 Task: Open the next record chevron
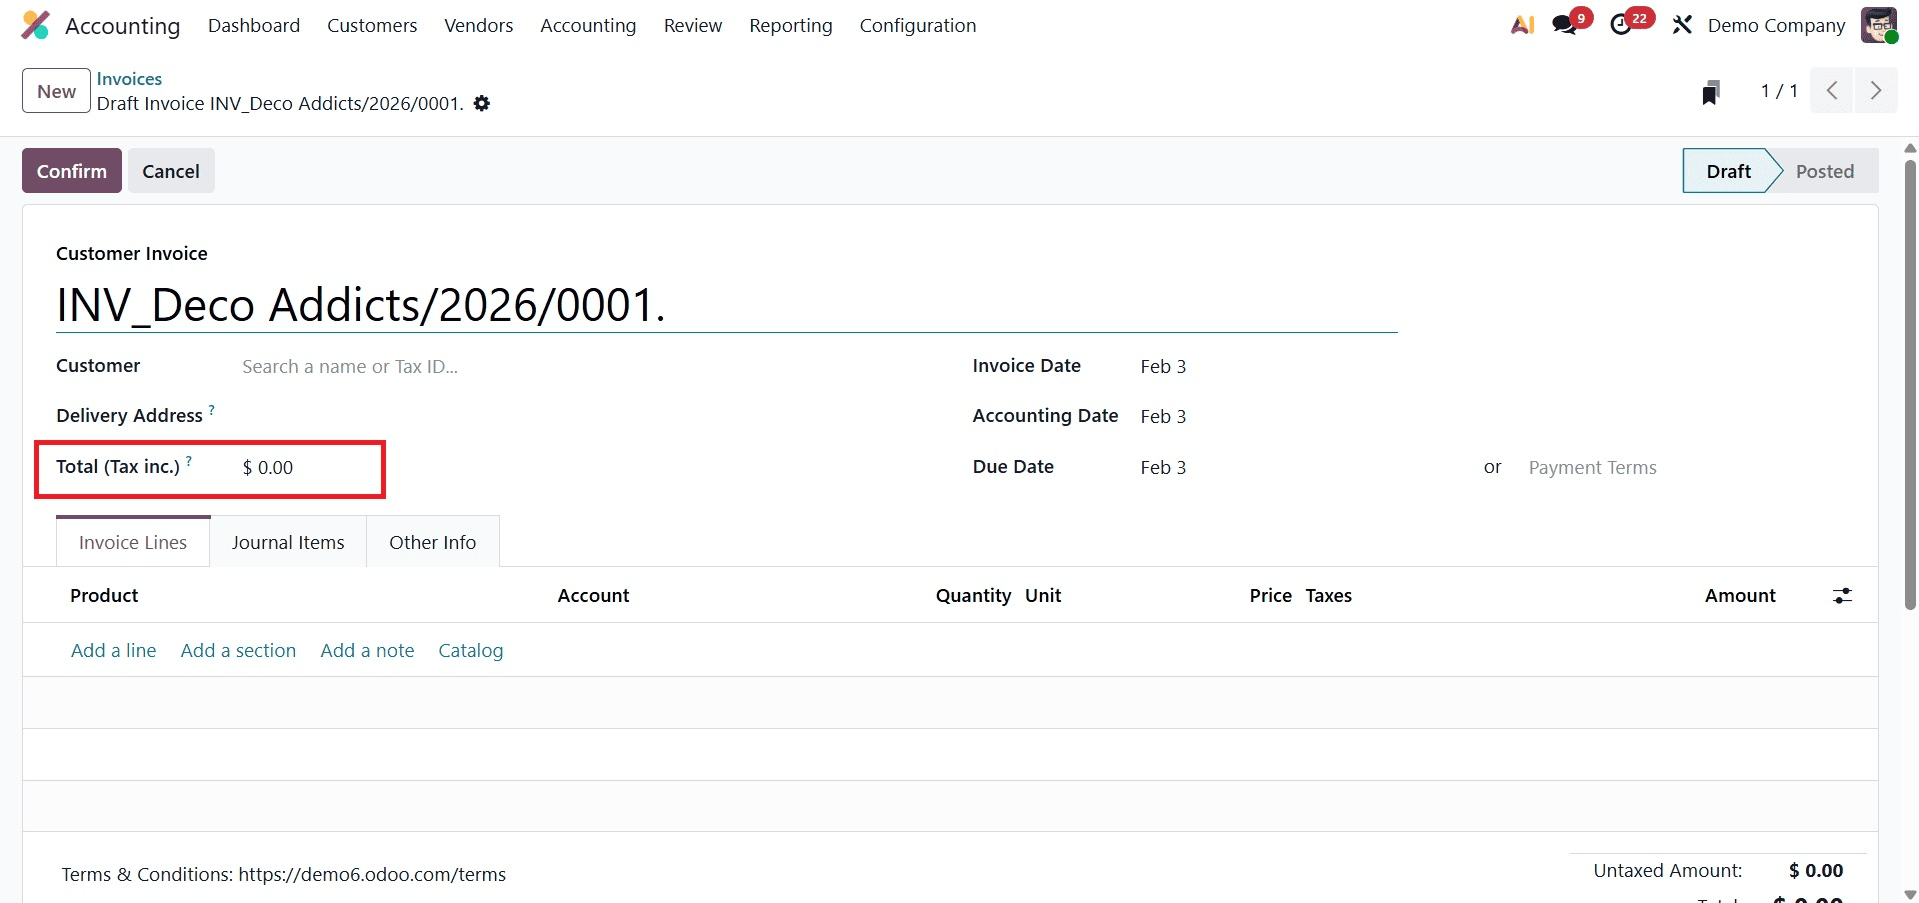pos(1877,90)
